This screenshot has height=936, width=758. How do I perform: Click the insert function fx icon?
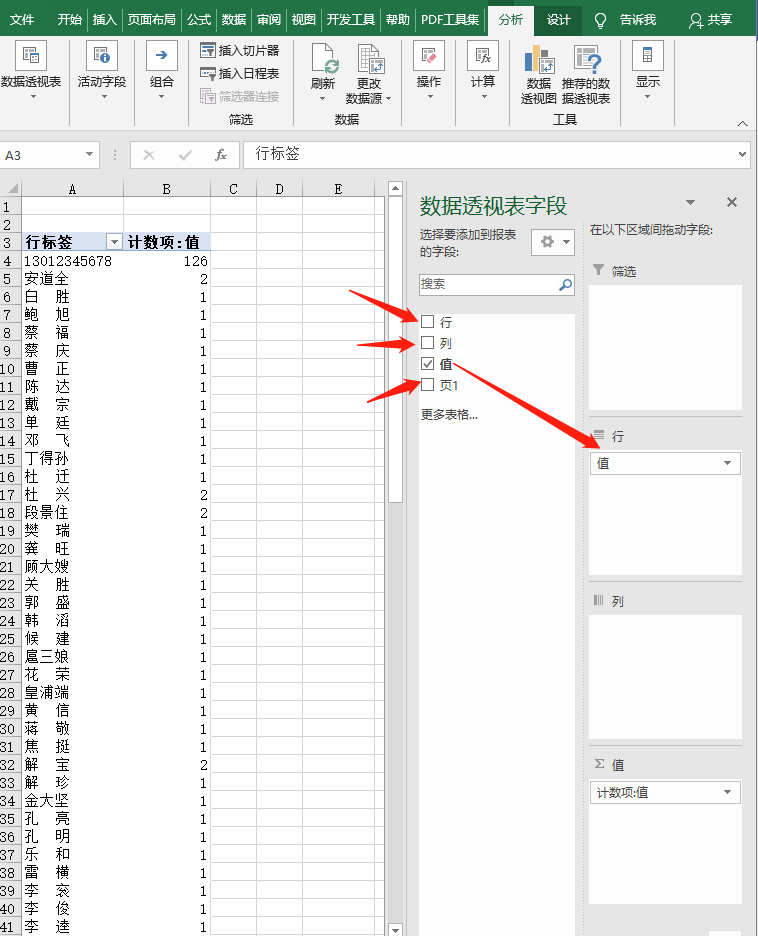pyautogui.click(x=221, y=156)
